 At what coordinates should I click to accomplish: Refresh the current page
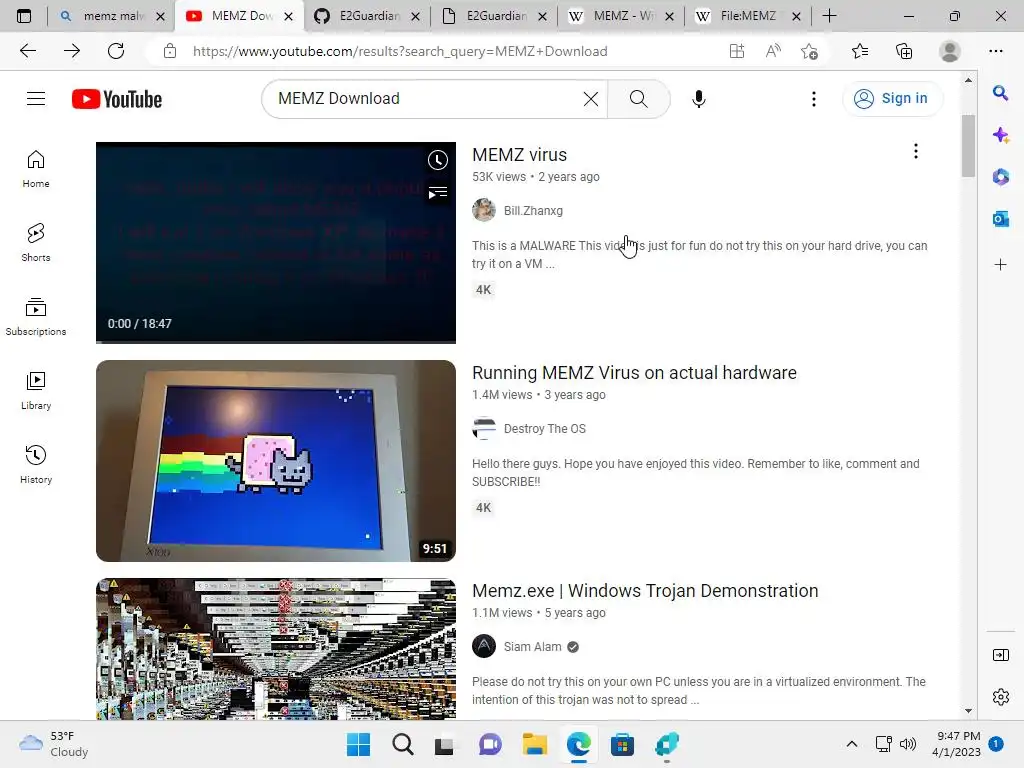point(116,51)
